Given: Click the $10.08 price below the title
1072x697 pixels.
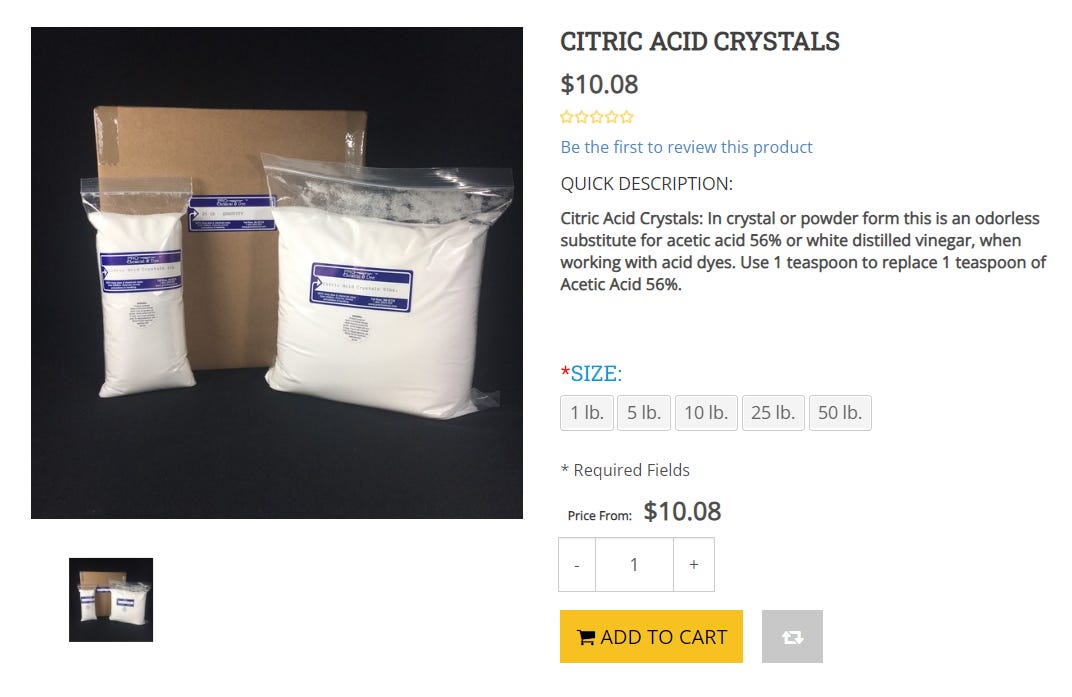Looking at the screenshot, I should click(599, 85).
